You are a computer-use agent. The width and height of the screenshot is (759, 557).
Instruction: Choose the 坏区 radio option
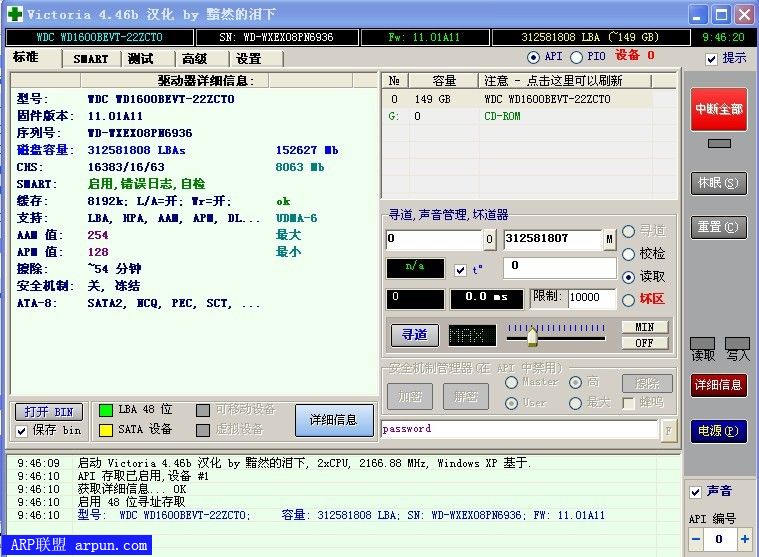click(628, 299)
